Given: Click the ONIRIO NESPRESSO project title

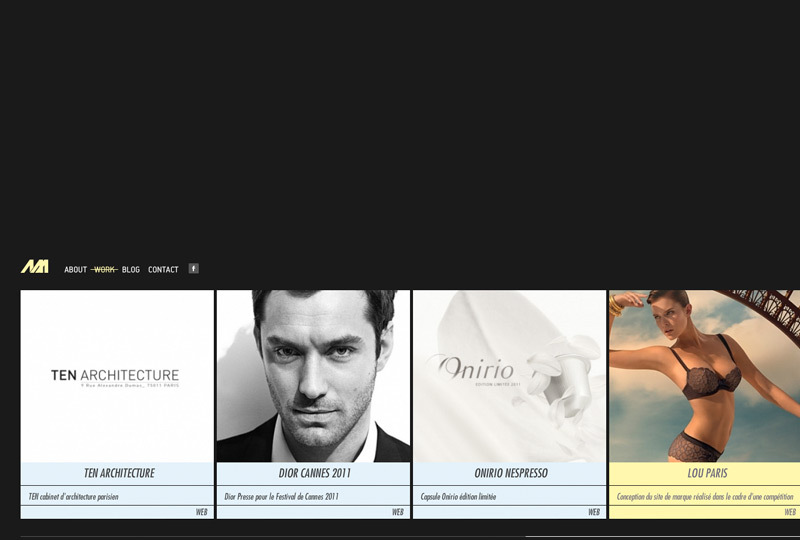Looking at the screenshot, I should [511, 473].
